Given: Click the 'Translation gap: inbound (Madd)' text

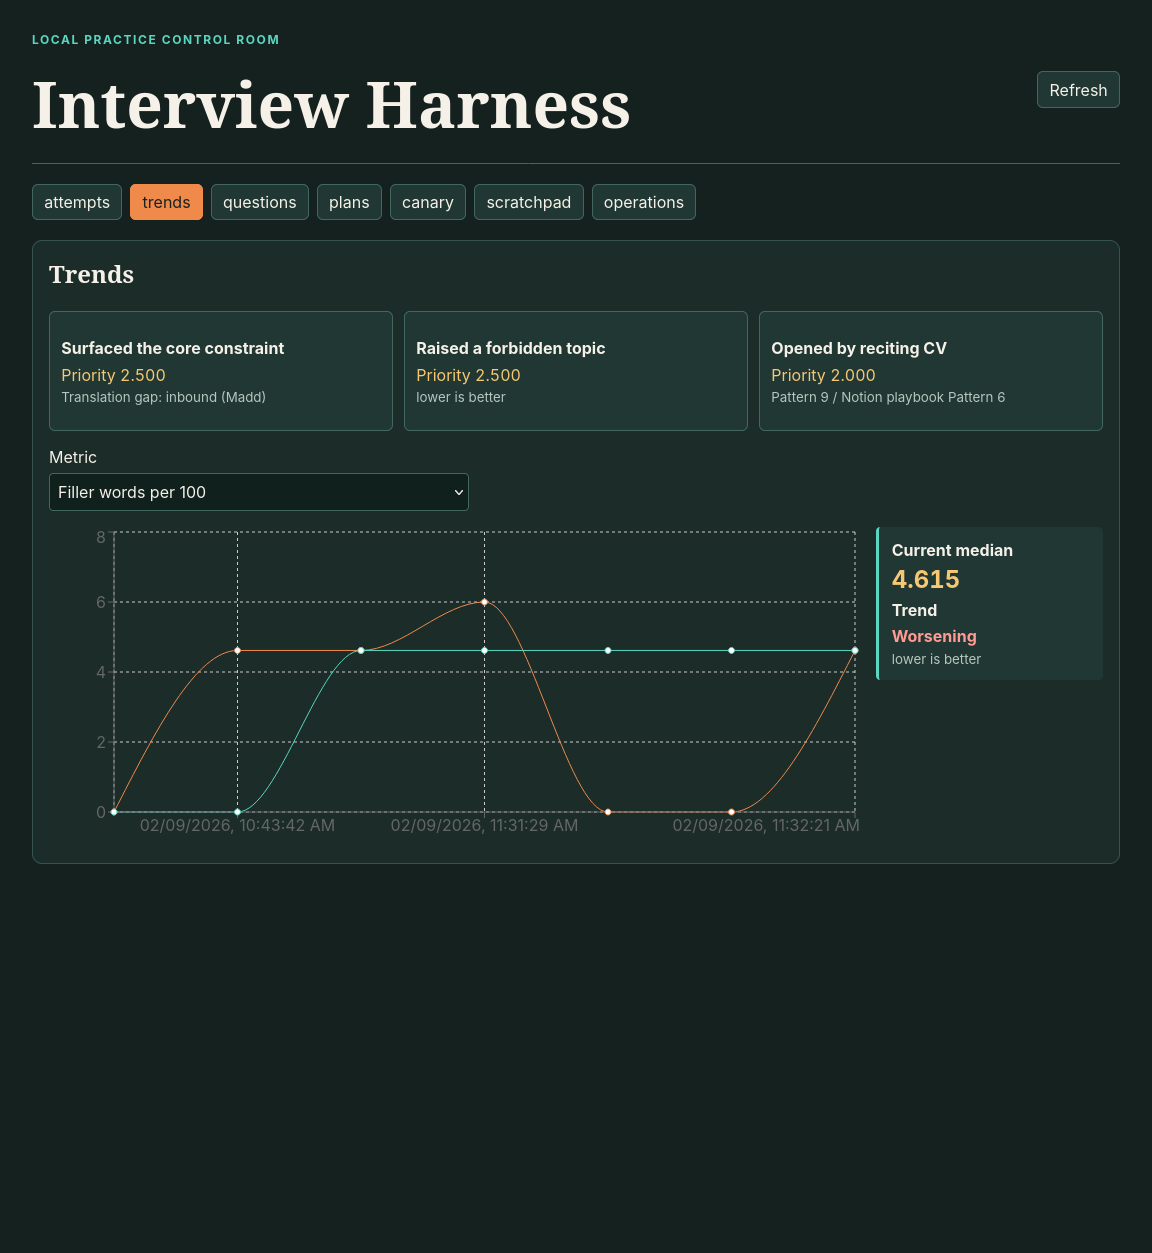Looking at the screenshot, I should 164,397.
